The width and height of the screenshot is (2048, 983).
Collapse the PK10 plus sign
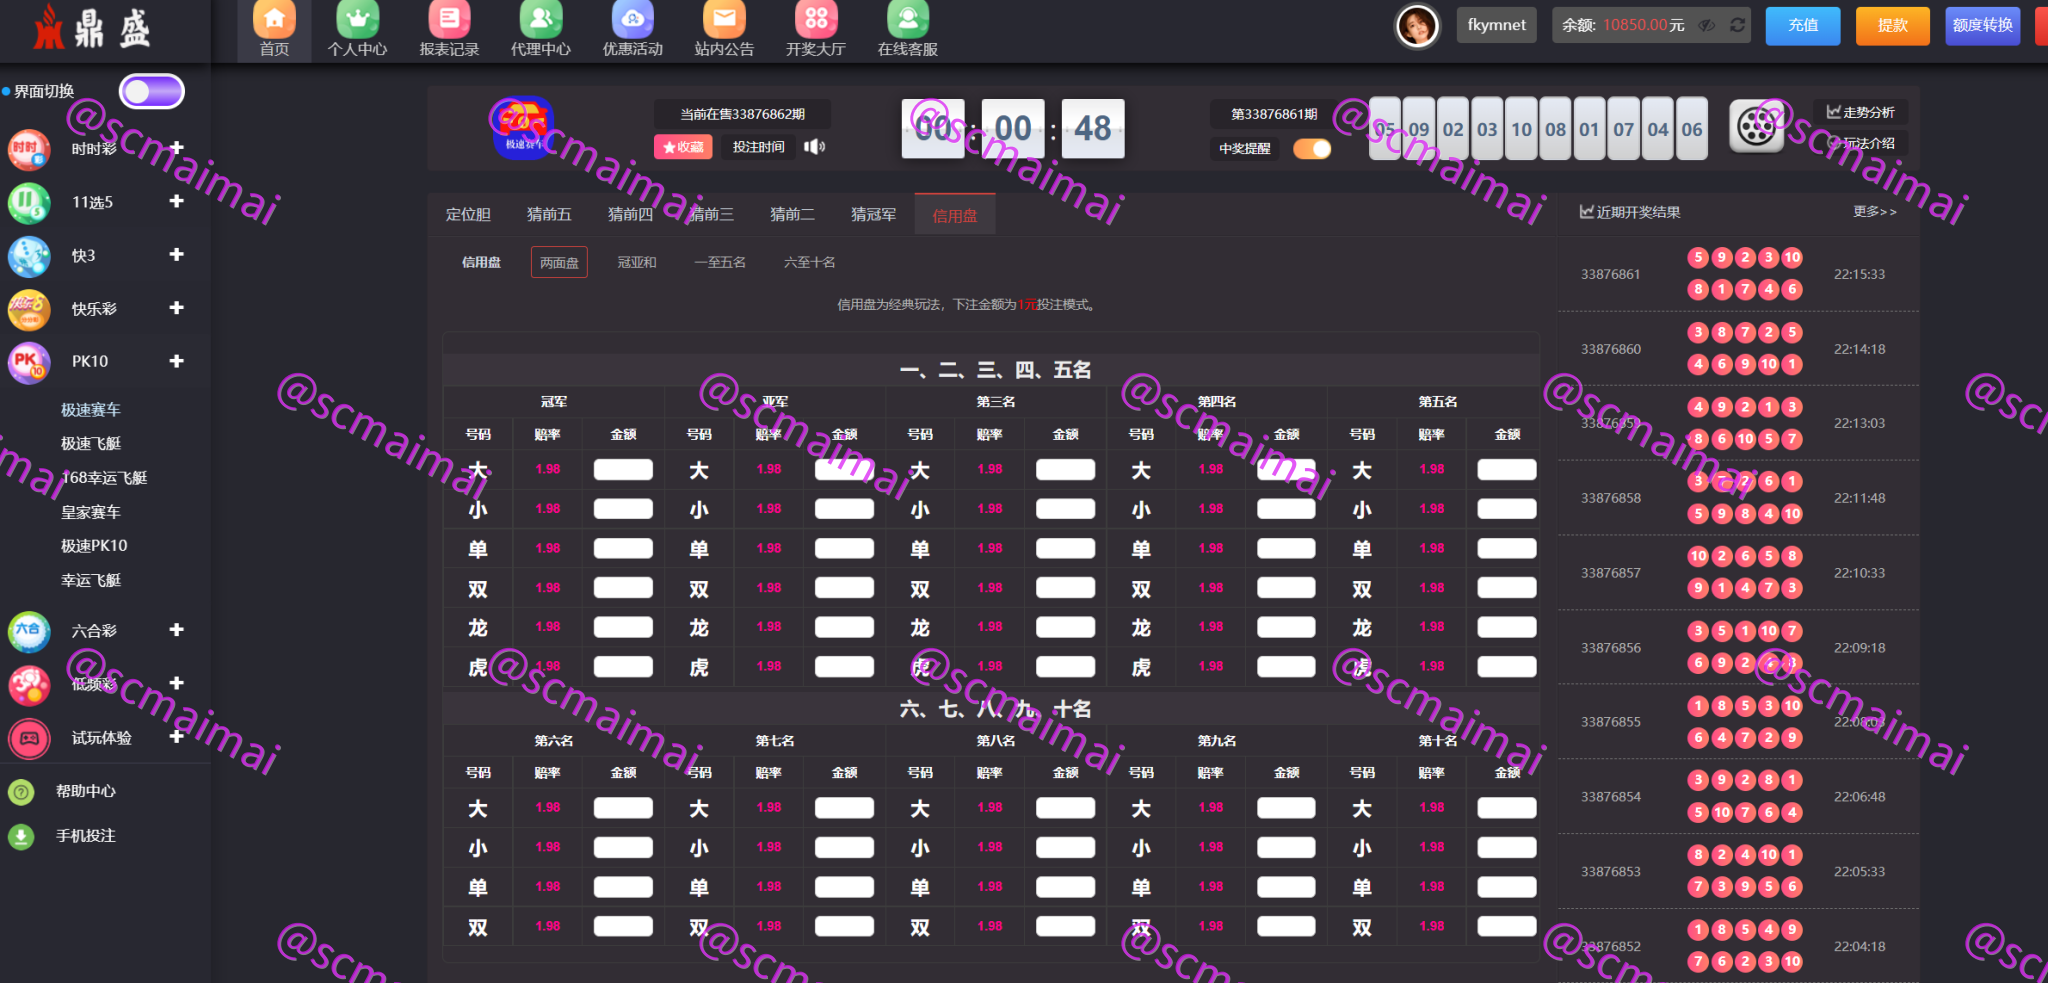[x=177, y=361]
